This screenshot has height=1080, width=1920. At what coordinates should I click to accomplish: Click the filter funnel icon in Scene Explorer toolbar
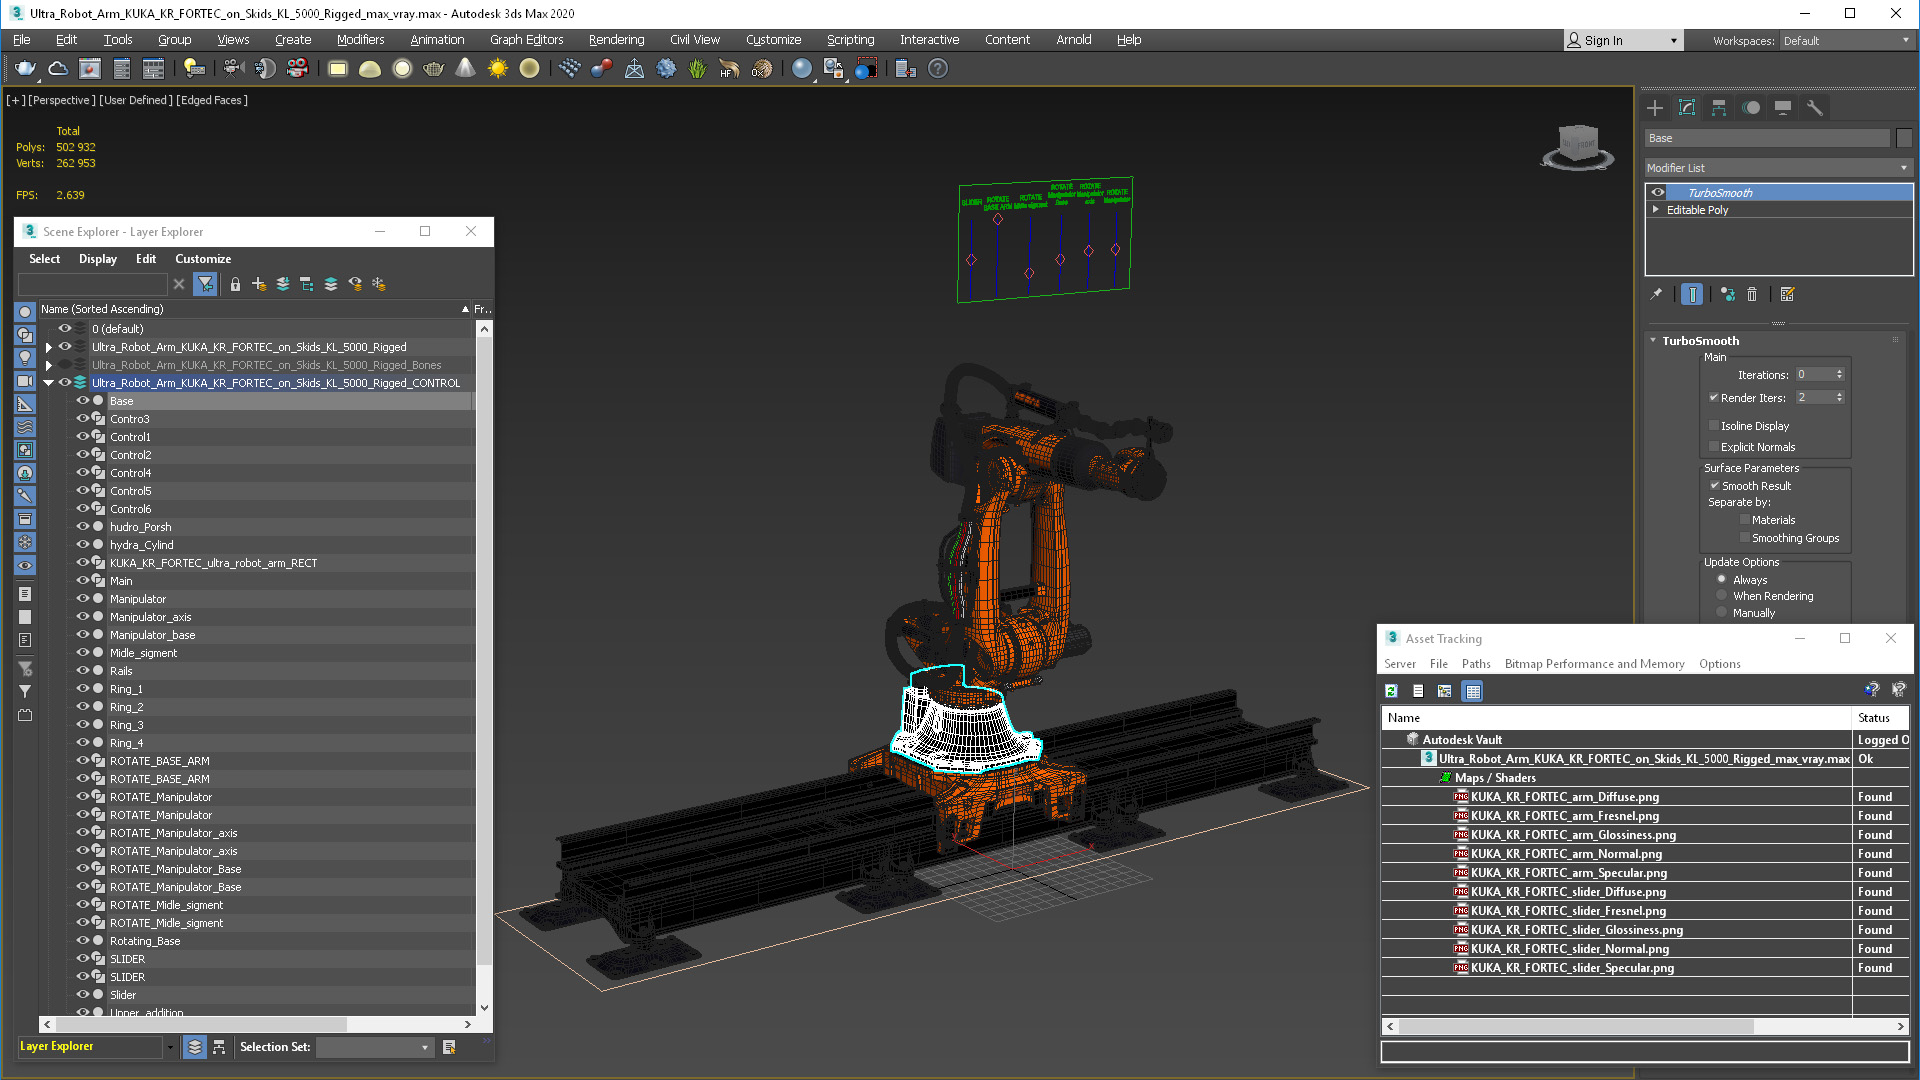pos(205,284)
